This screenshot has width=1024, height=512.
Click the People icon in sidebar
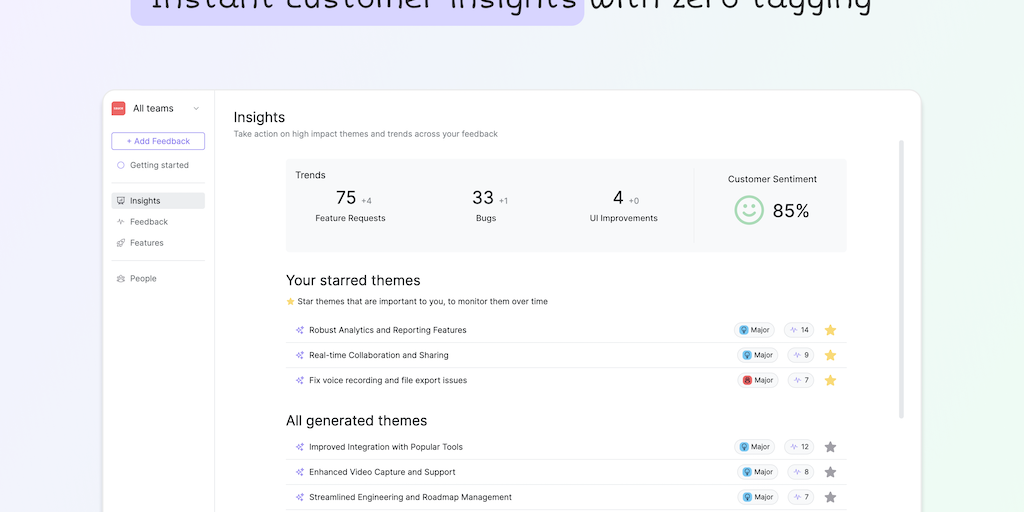pos(121,279)
